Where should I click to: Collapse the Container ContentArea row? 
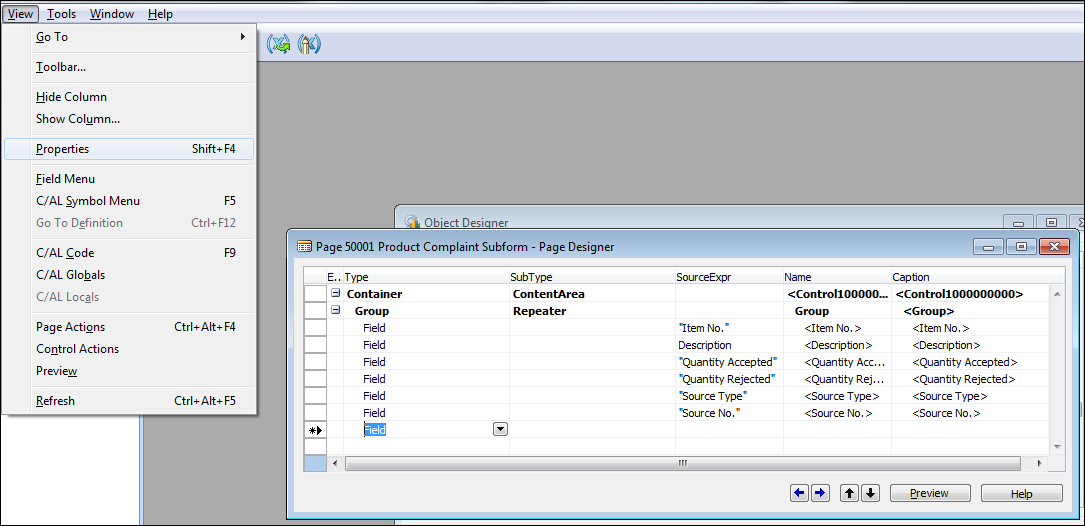point(336,293)
